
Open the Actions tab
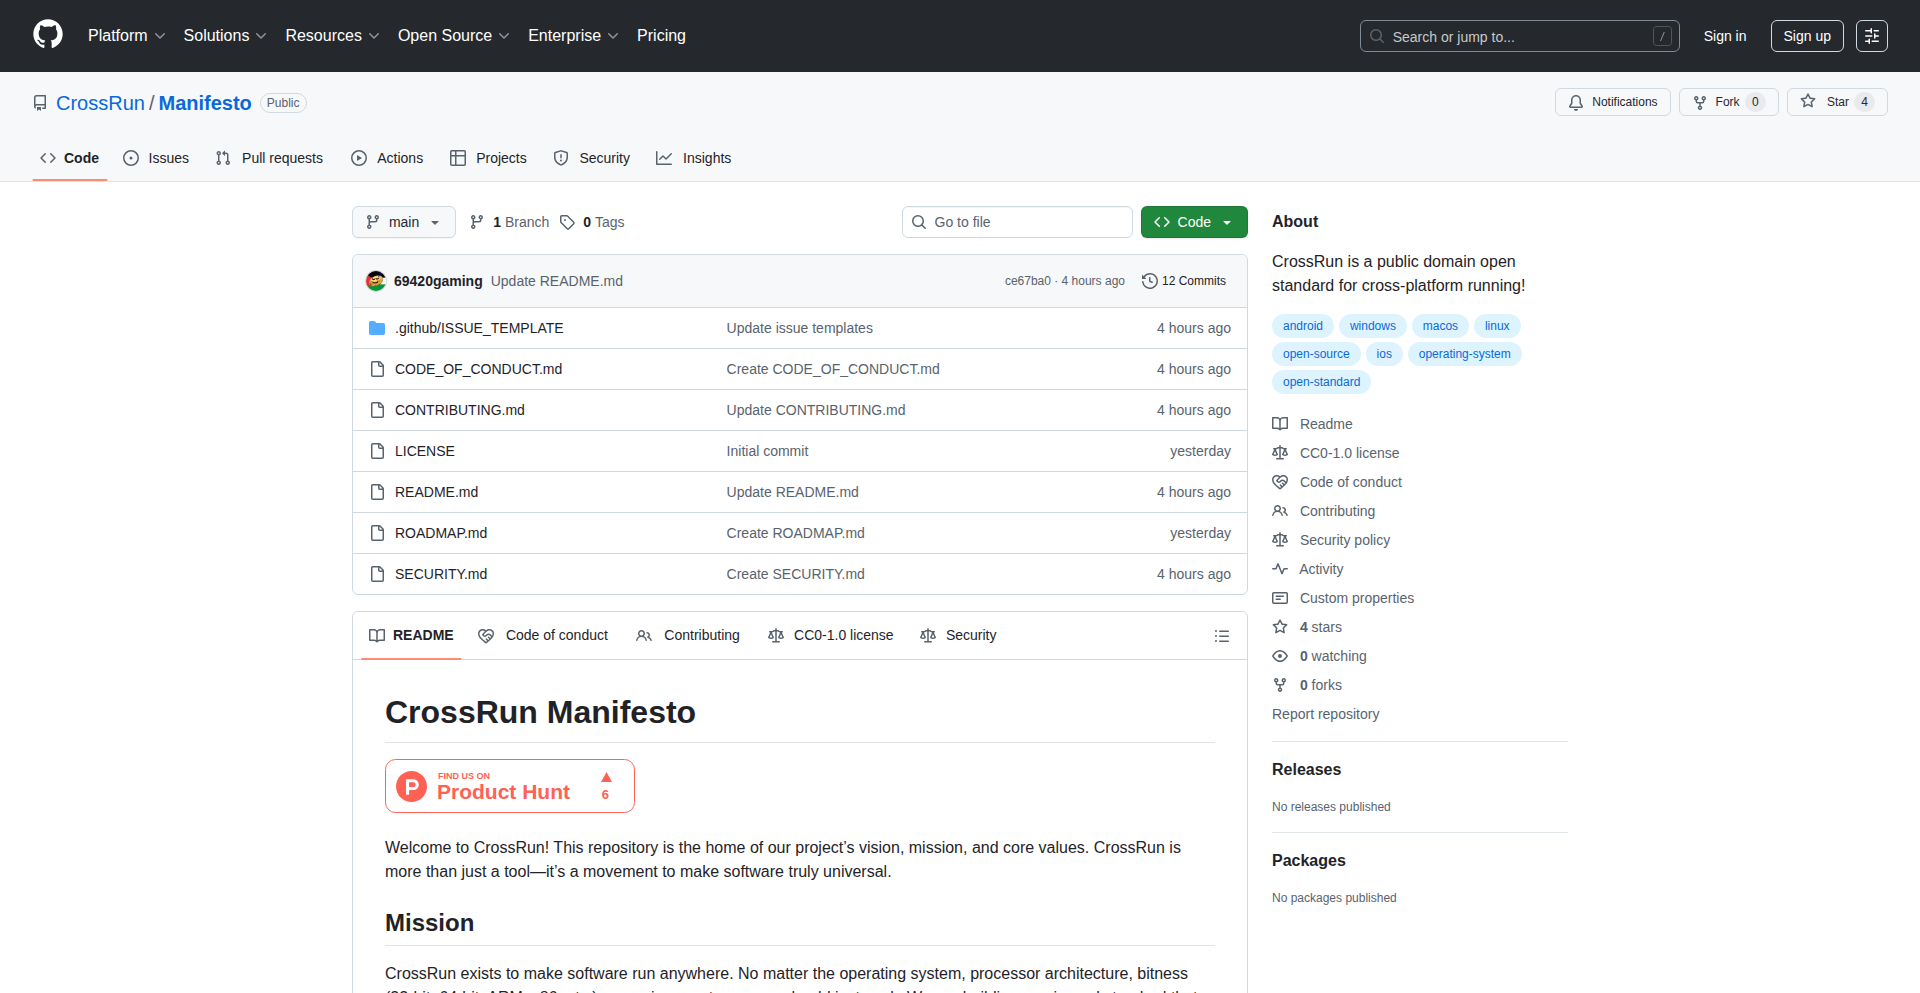(x=387, y=158)
